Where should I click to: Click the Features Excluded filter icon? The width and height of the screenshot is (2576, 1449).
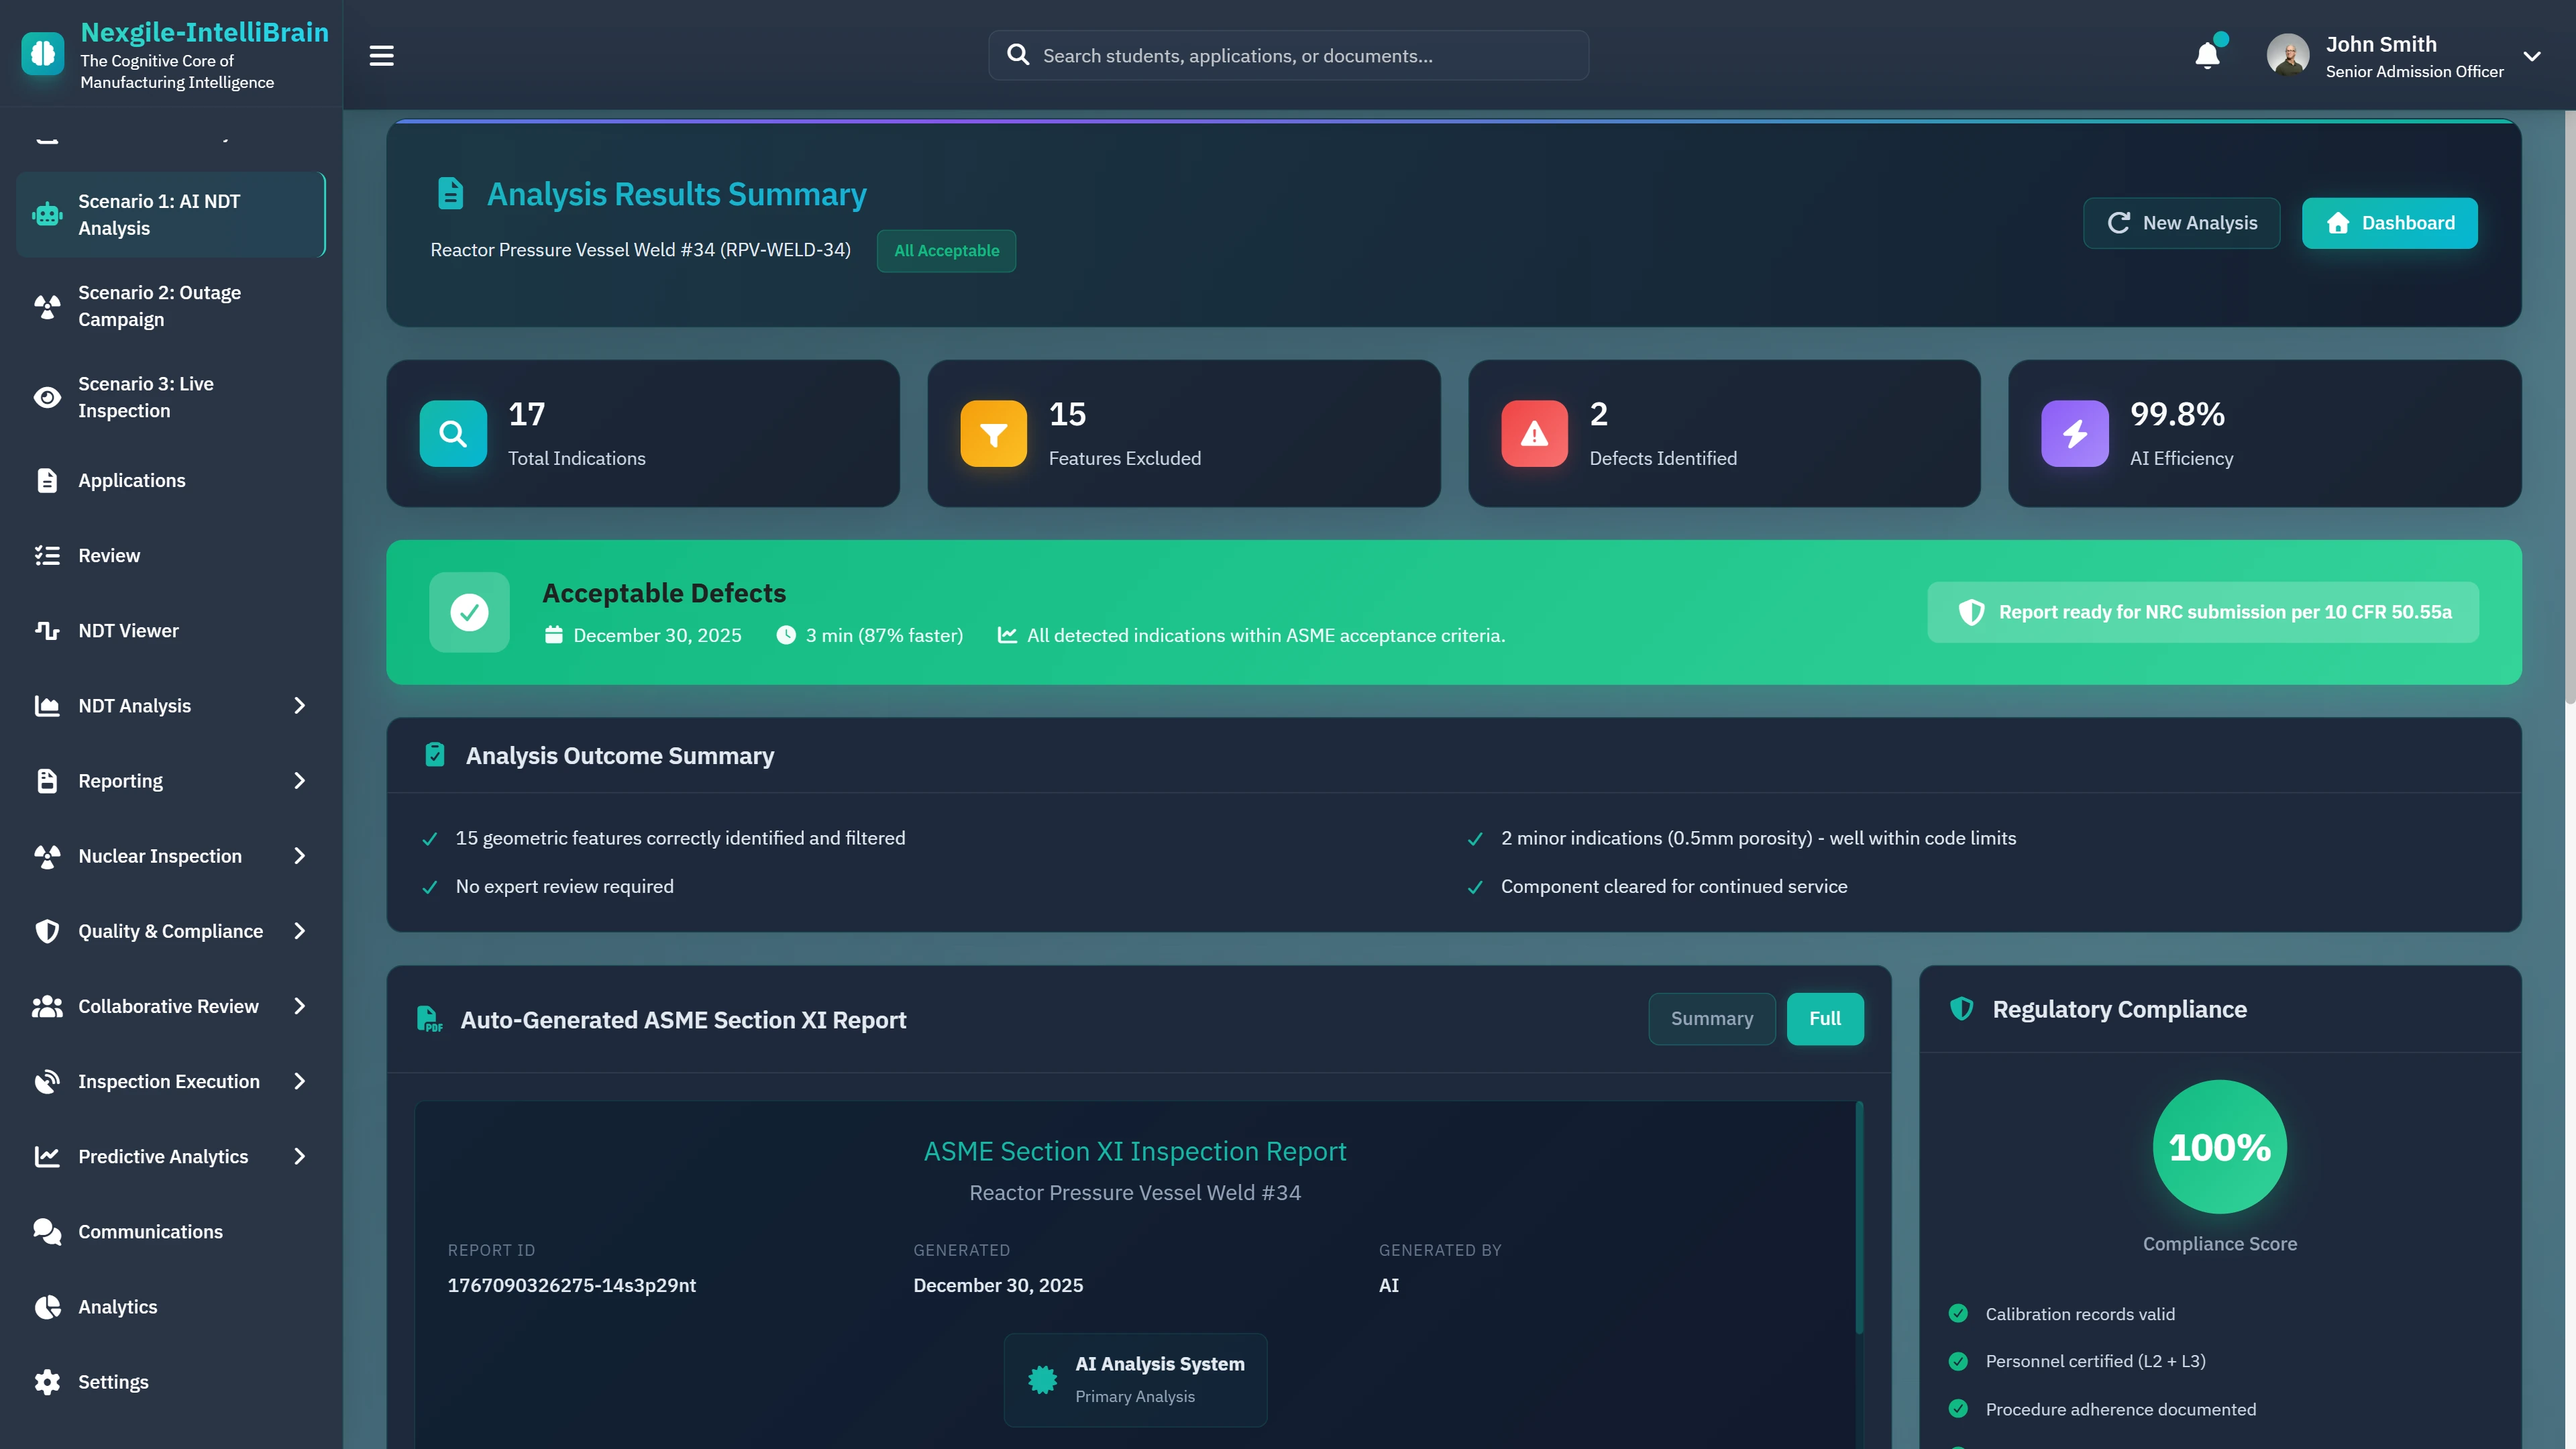993,433
